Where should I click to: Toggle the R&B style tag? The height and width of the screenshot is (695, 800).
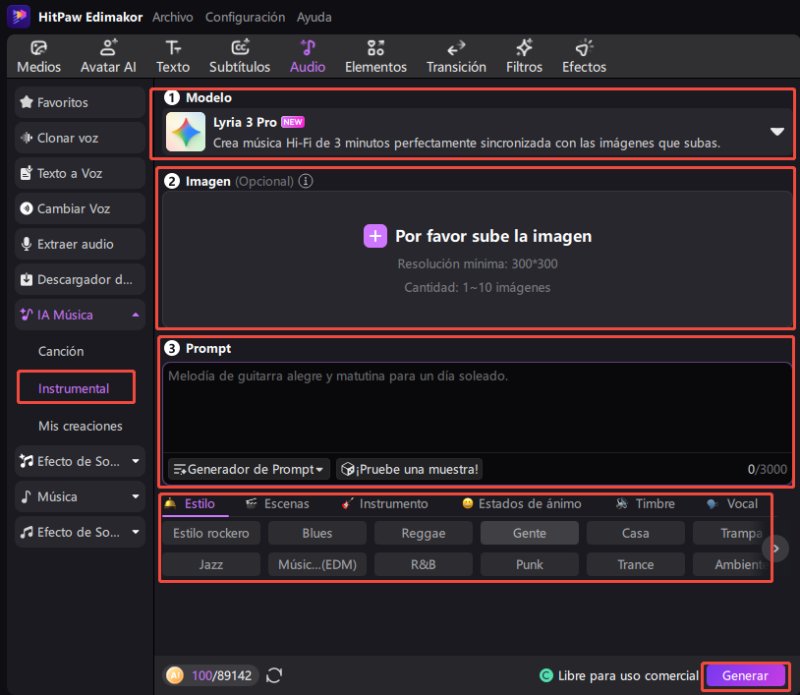423,564
